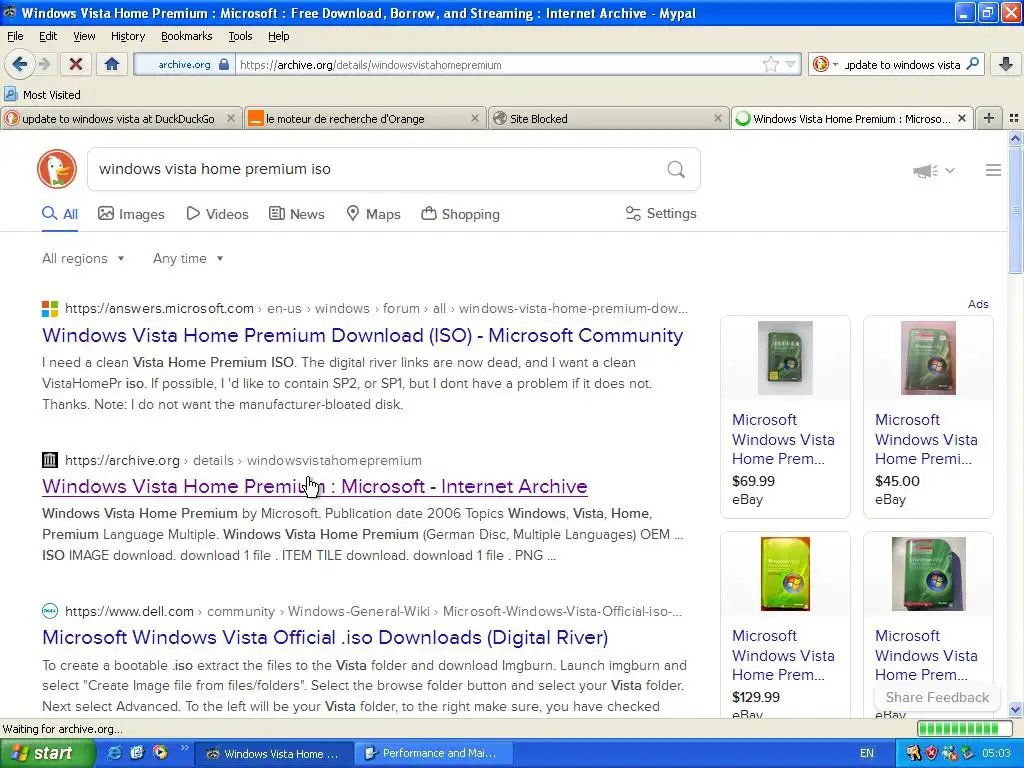Screen dimensions: 1024x768
Task: Open the Bookmarks menu
Action: pos(187,36)
